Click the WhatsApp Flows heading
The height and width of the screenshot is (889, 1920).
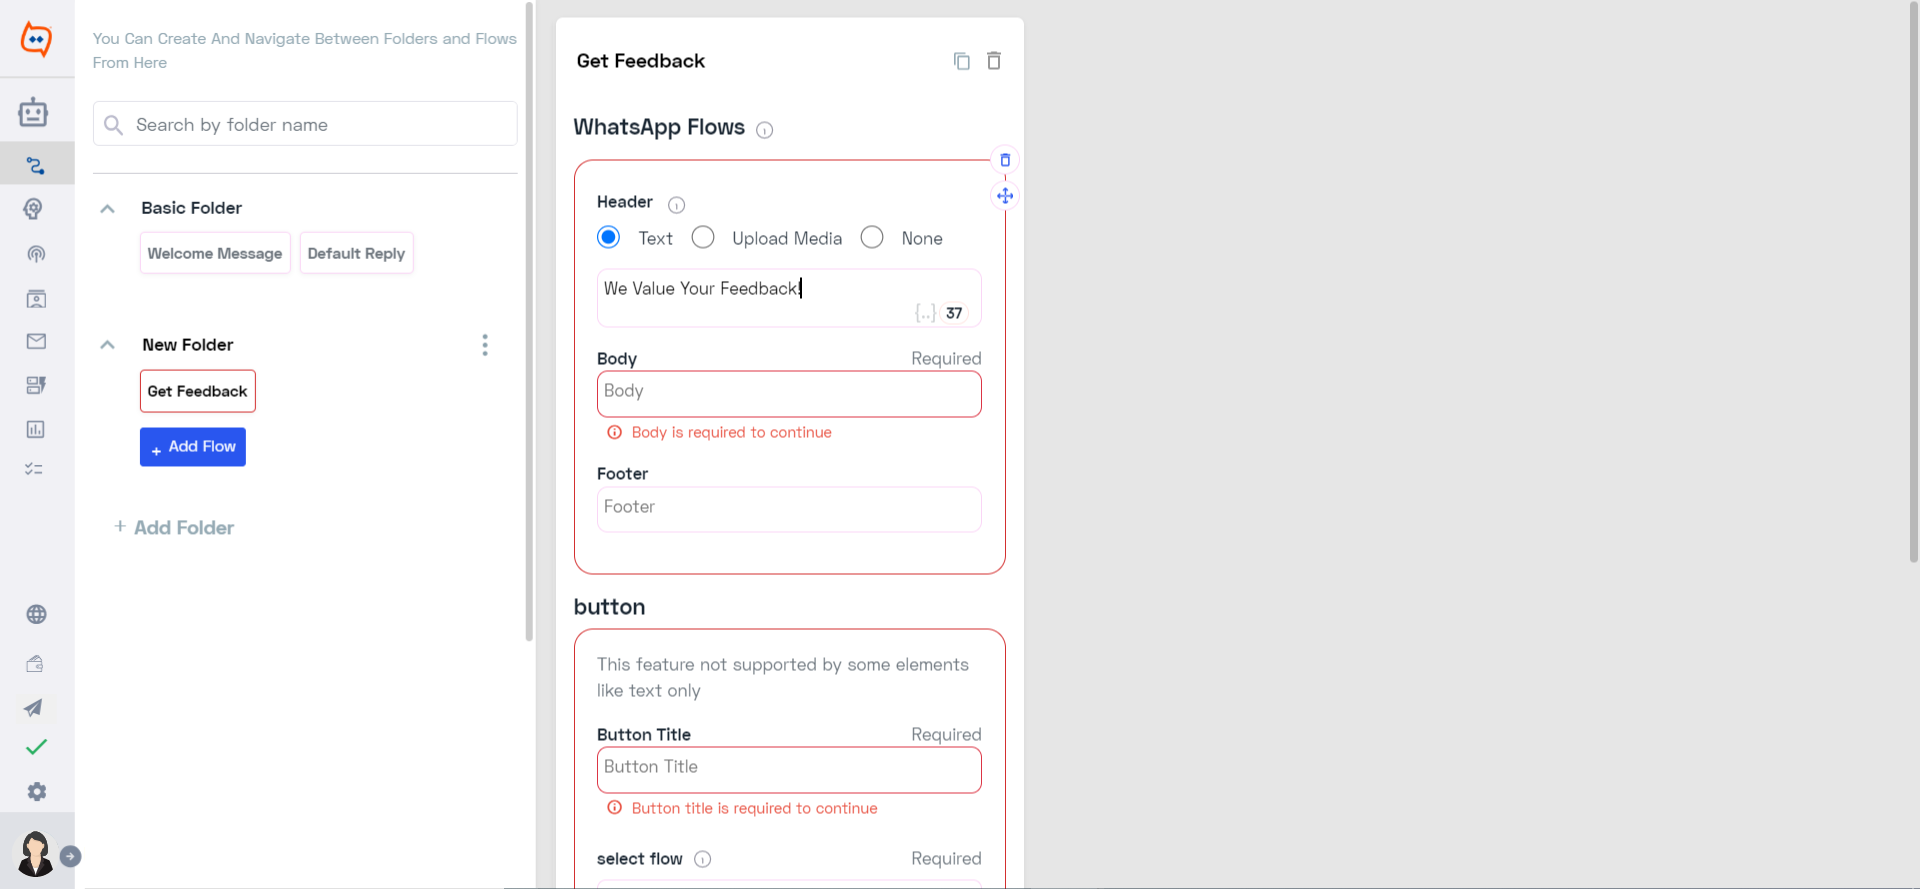659,128
